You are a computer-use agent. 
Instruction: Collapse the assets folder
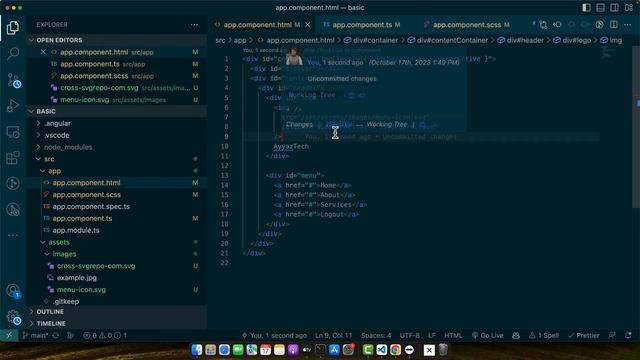(x=116, y=242)
